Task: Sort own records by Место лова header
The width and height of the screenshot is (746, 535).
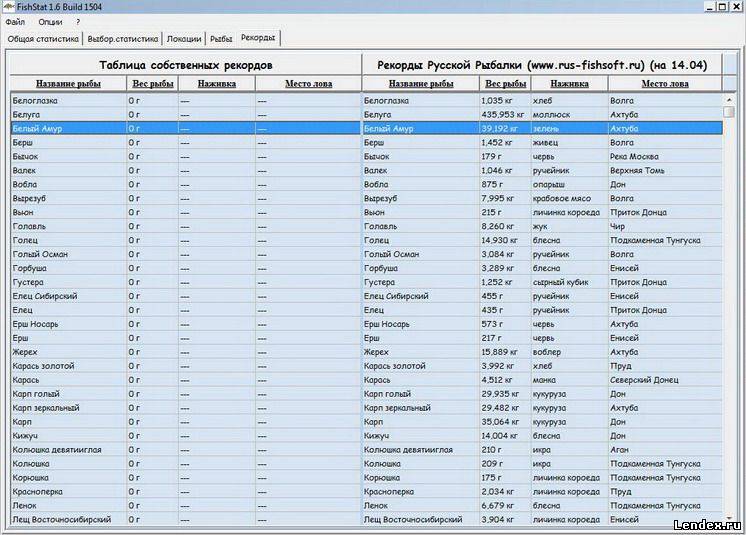Action: click(x=308, y=84)
